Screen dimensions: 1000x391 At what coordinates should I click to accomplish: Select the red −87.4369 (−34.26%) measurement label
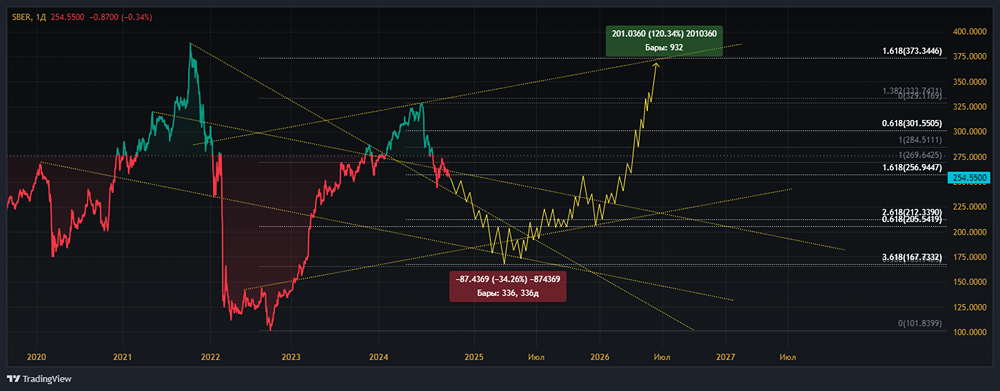click(507, 286)
